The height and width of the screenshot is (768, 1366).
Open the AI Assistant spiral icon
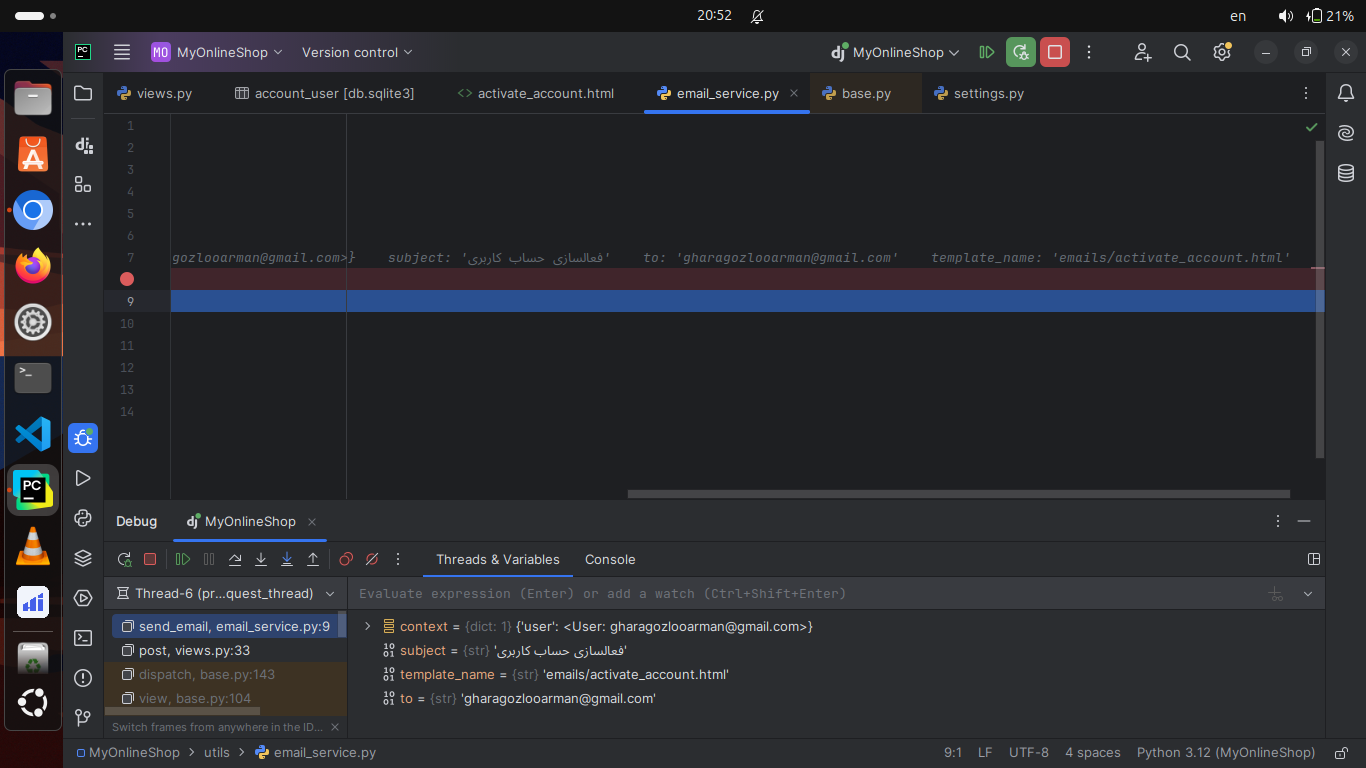[x=1346, y=133]
